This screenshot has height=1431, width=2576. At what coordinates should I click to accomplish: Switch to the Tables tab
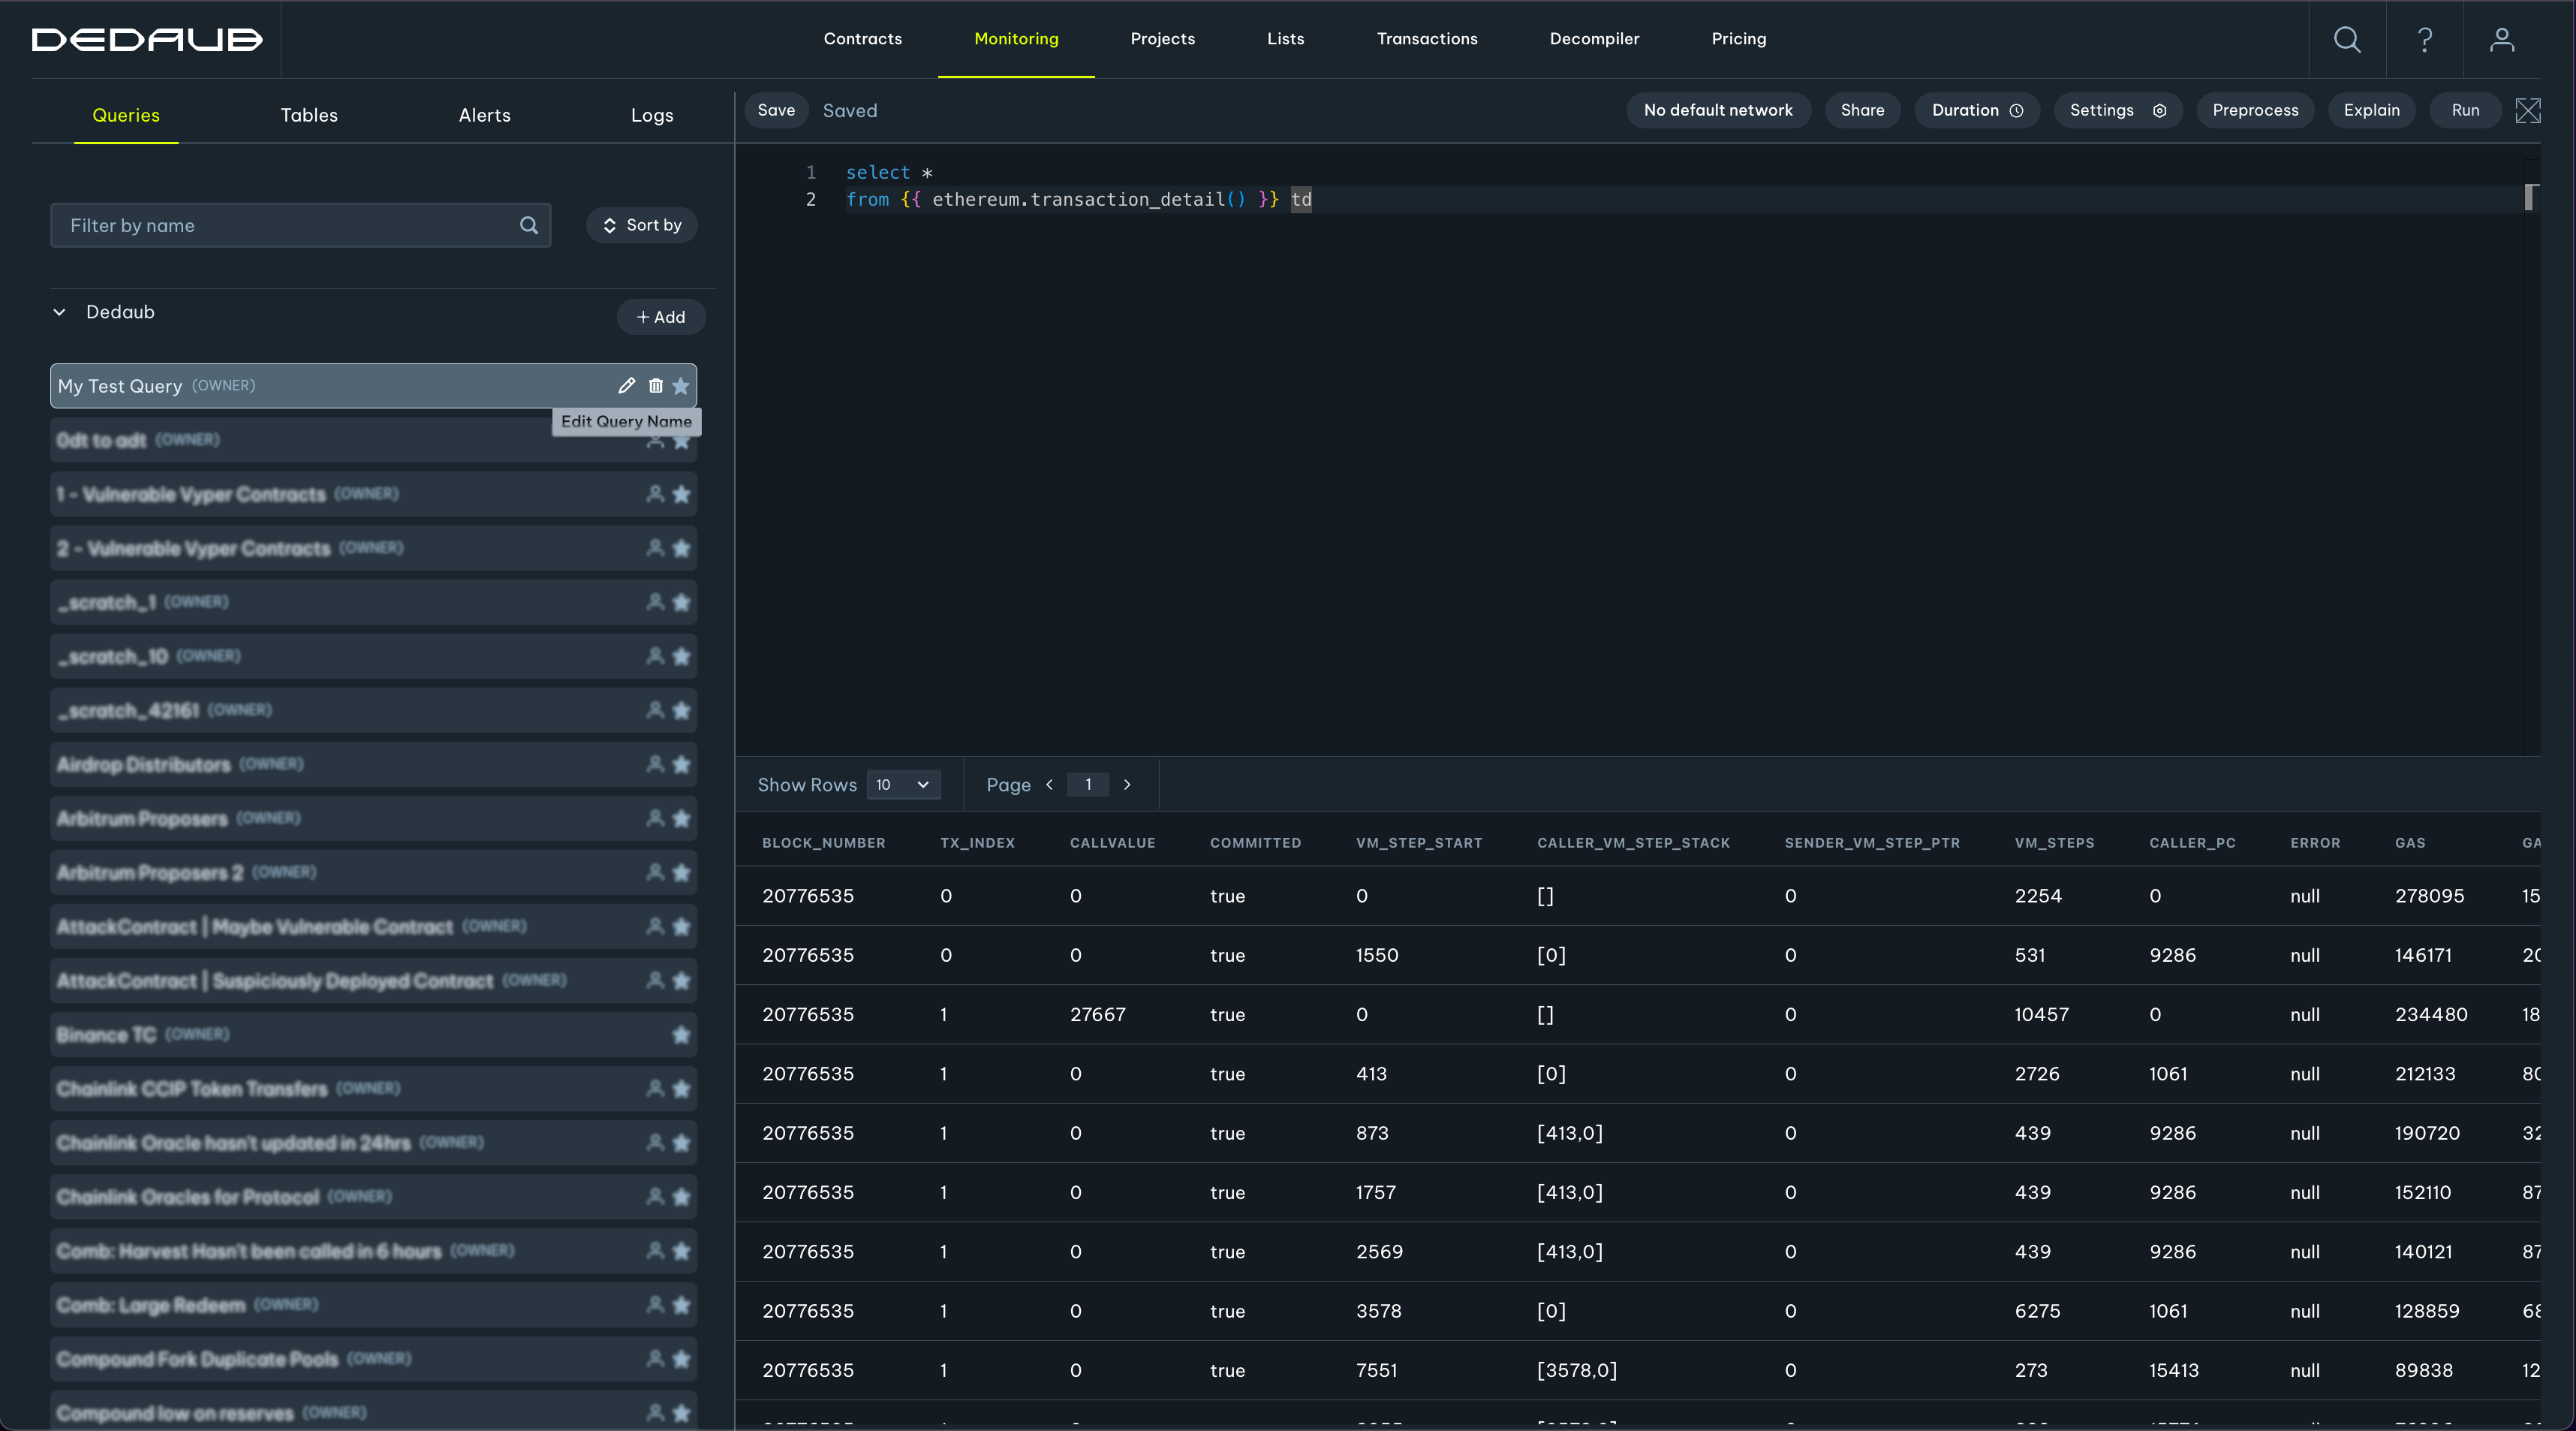click(x=309, y=115)
